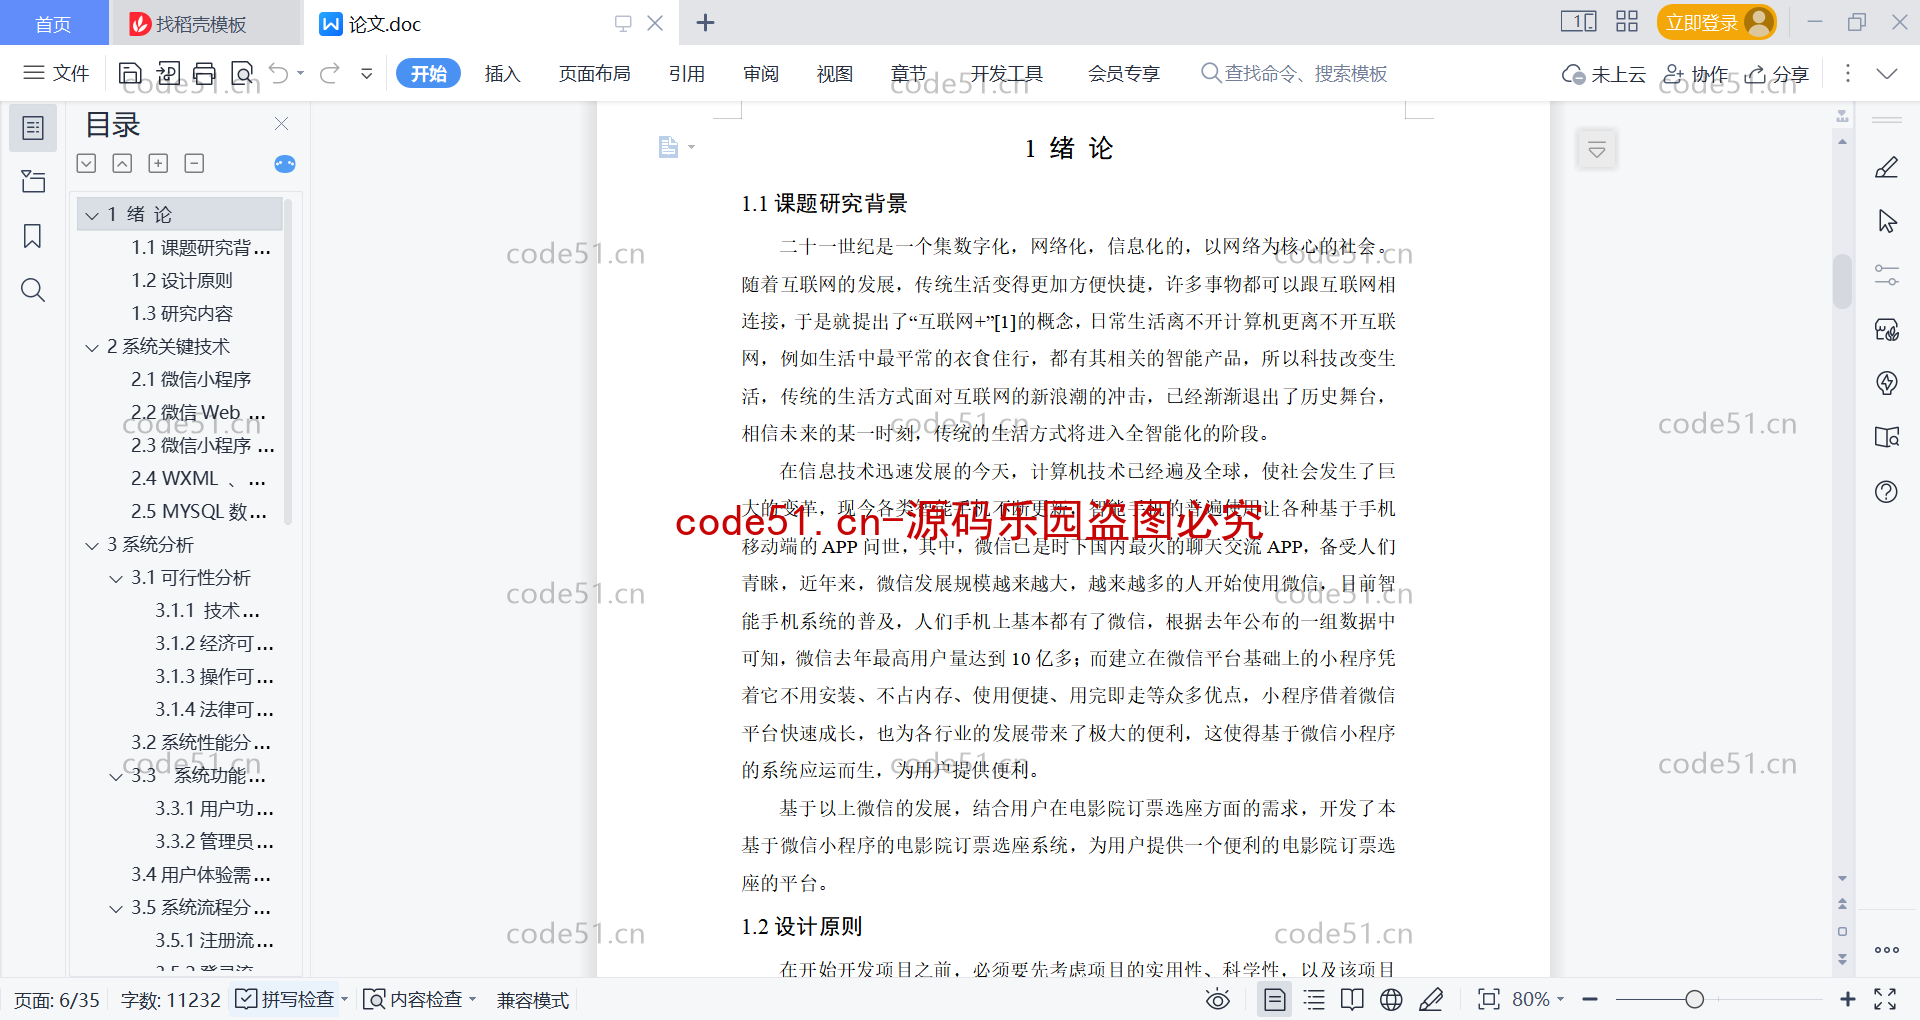Click the 协作 button
The height and width of the screenshot is (1020, 1920).
coord(1696,74)
